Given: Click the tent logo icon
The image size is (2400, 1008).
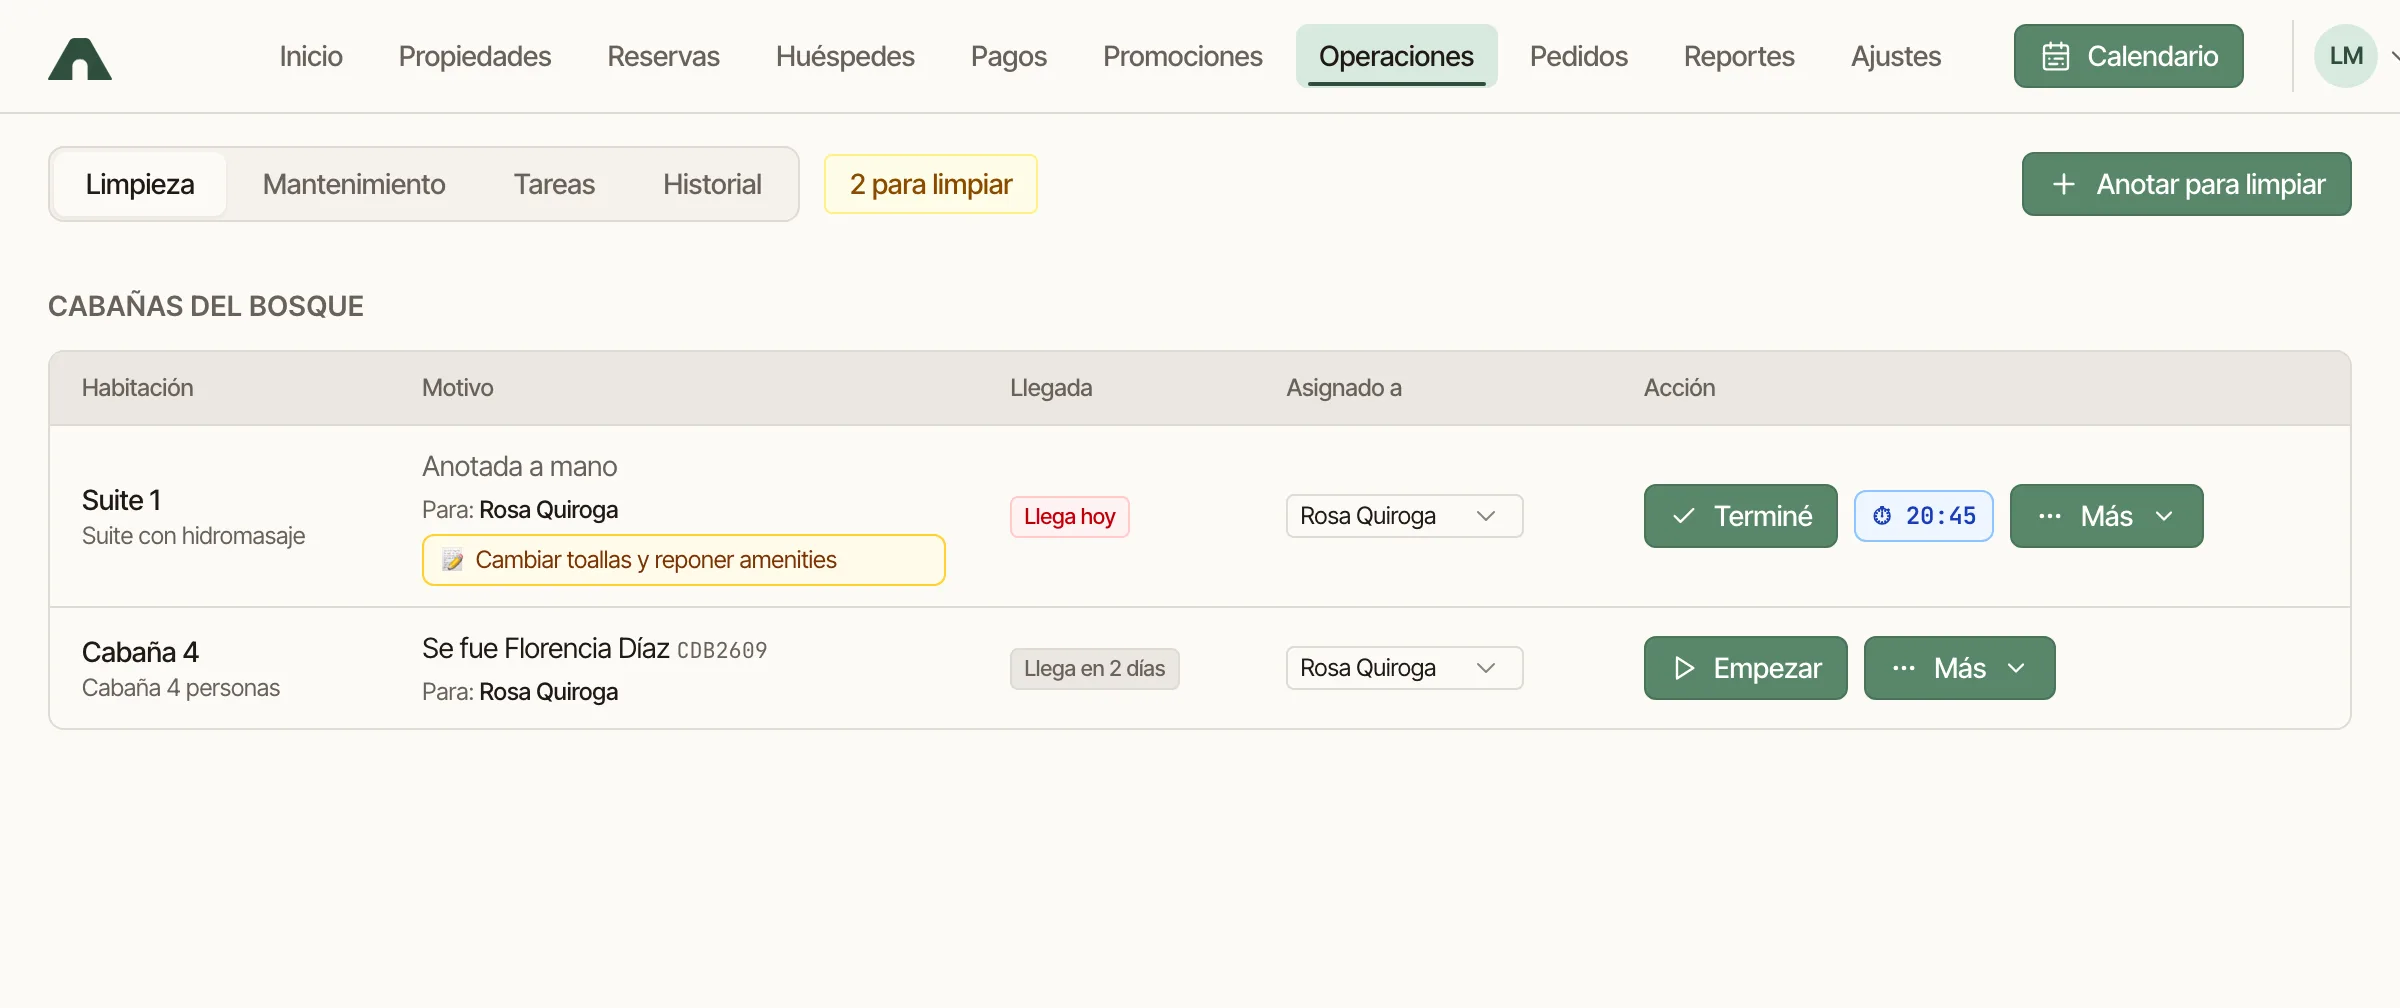Looking at the screenshot, I should tap(80, 58).
